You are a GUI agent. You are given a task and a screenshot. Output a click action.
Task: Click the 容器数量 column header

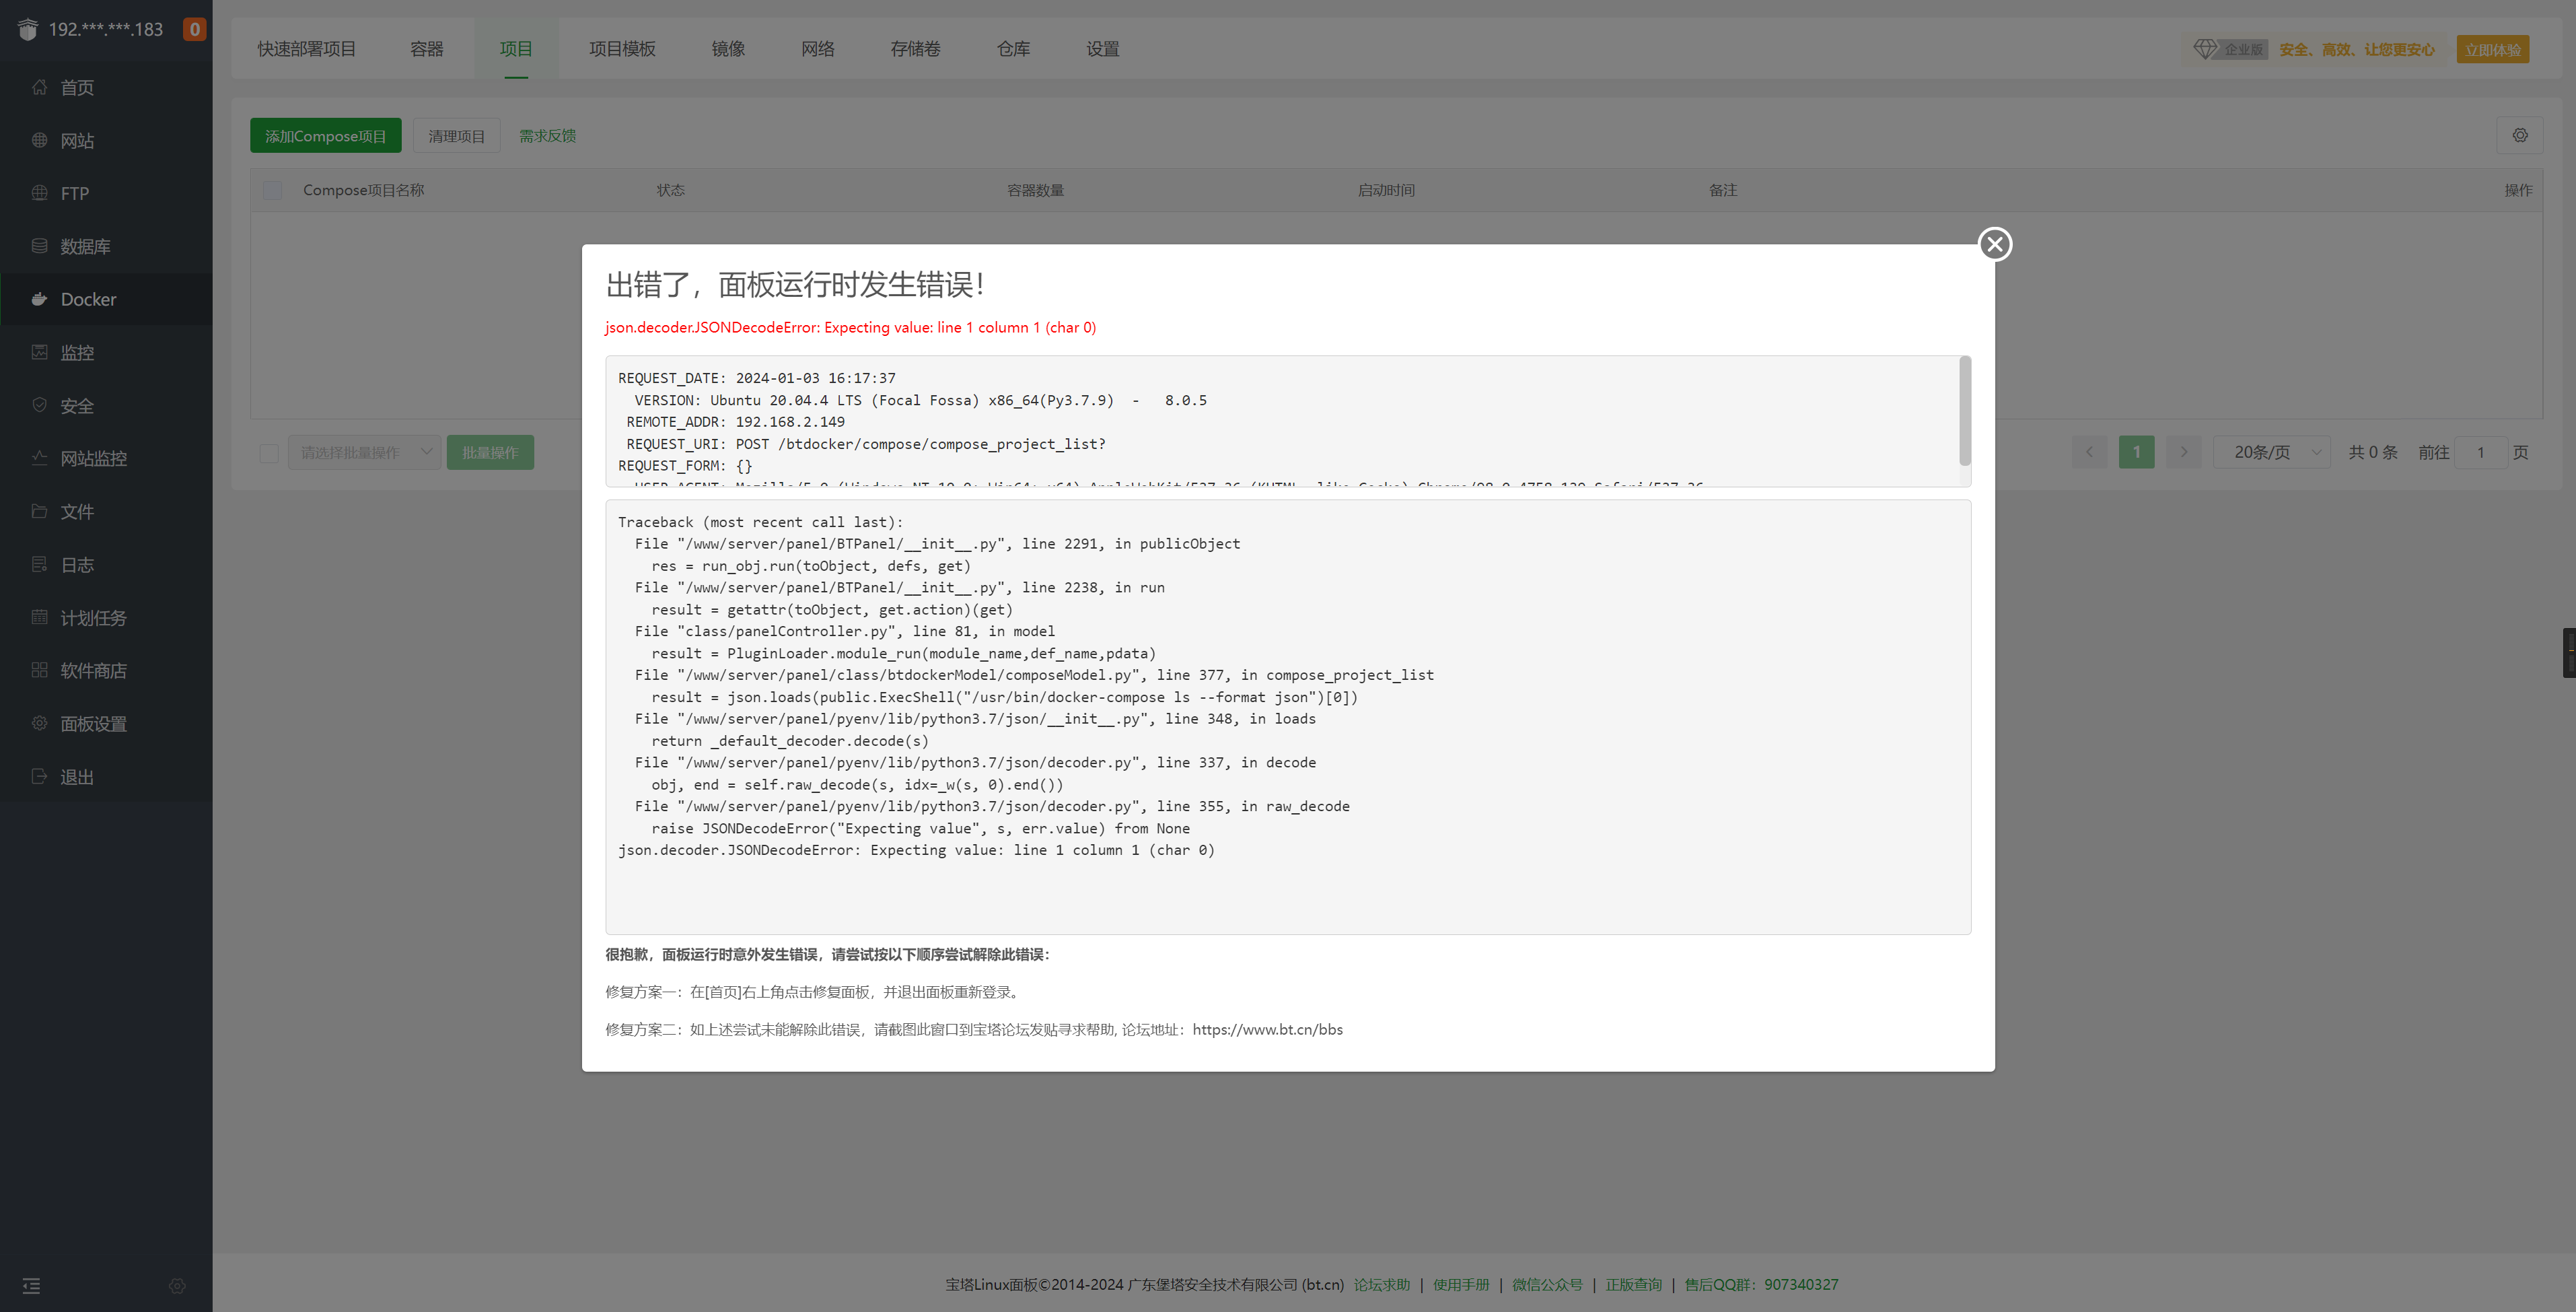[x=1035, y=190]
